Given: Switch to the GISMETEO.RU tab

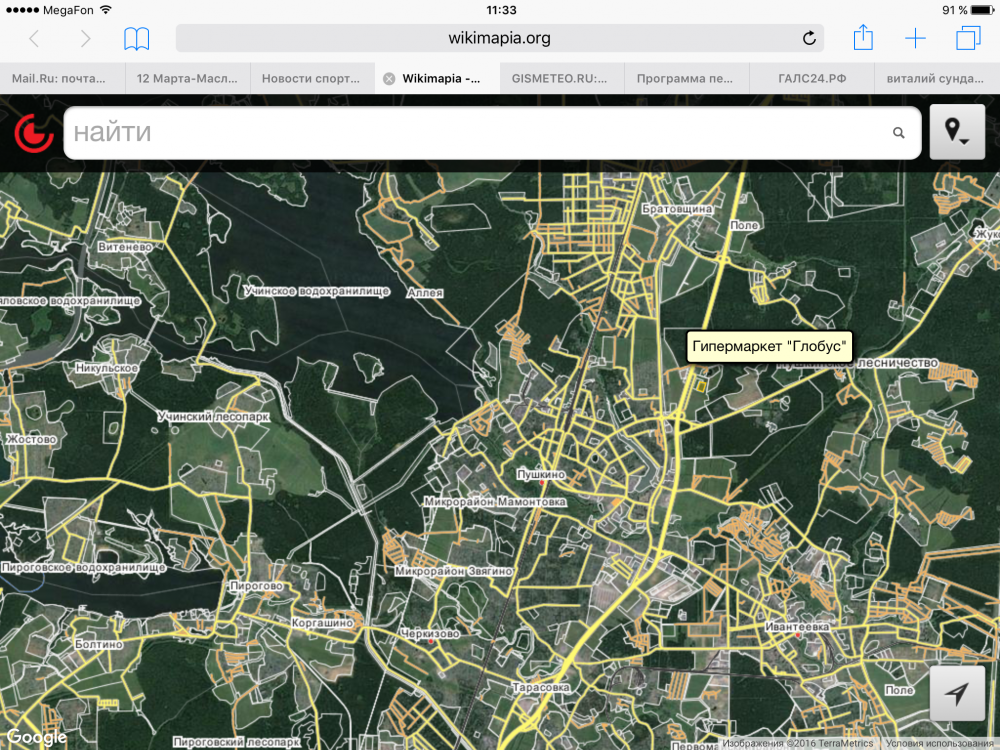Looking at the screenshot, I should click(x=559, y=78).
